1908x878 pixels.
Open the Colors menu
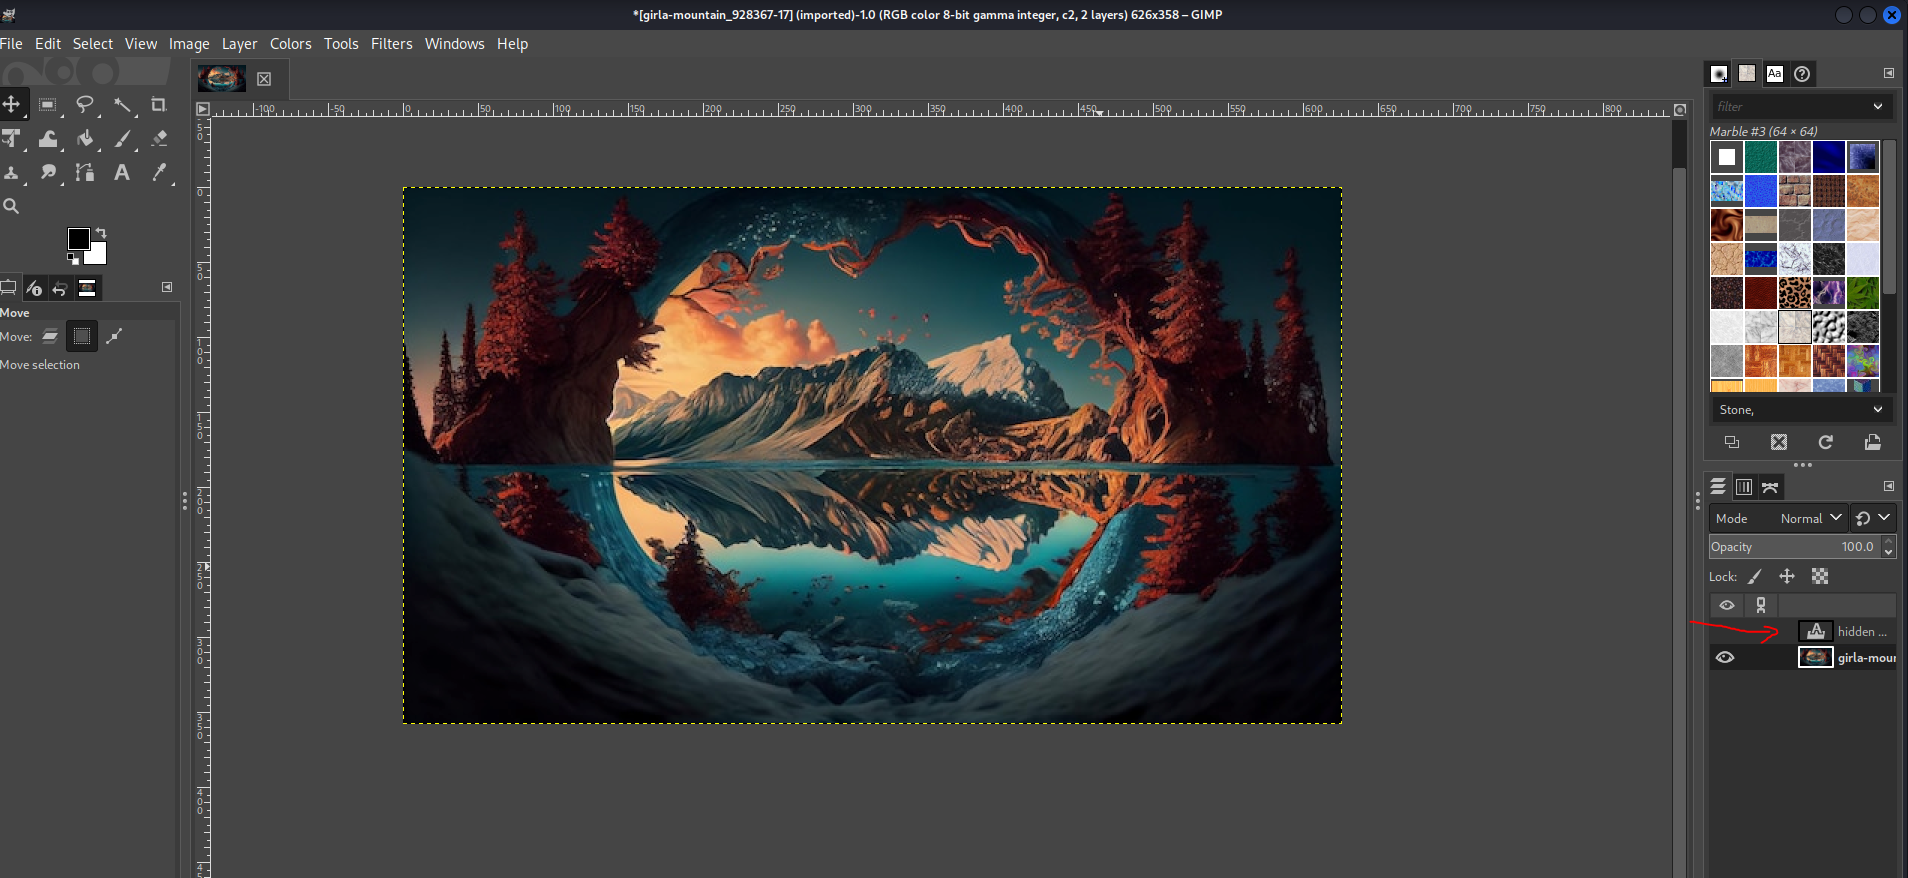(x=290, y=44)
